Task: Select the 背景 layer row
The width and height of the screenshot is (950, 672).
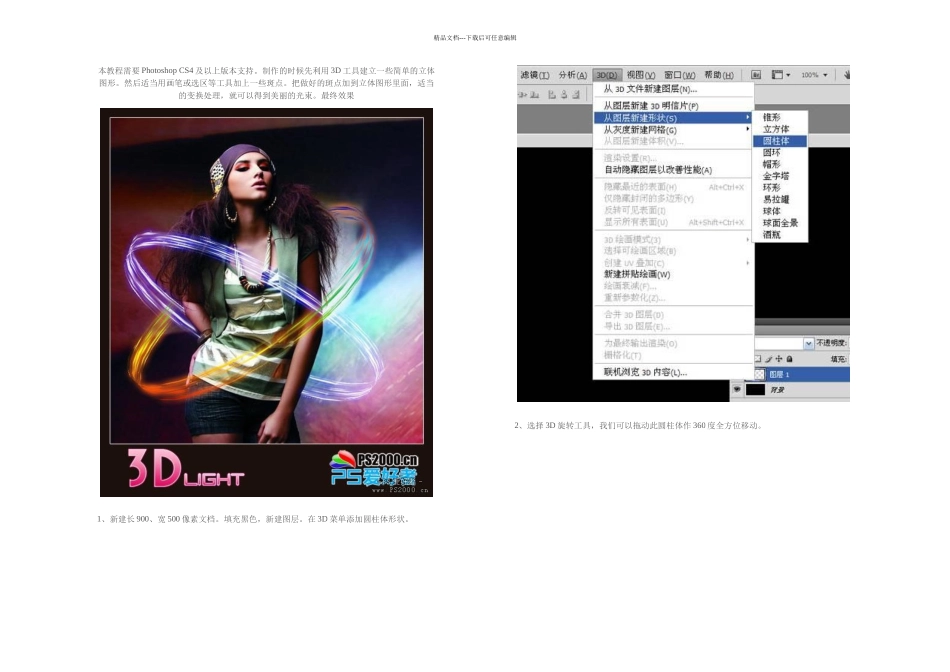Action: (x=790, y=390)
